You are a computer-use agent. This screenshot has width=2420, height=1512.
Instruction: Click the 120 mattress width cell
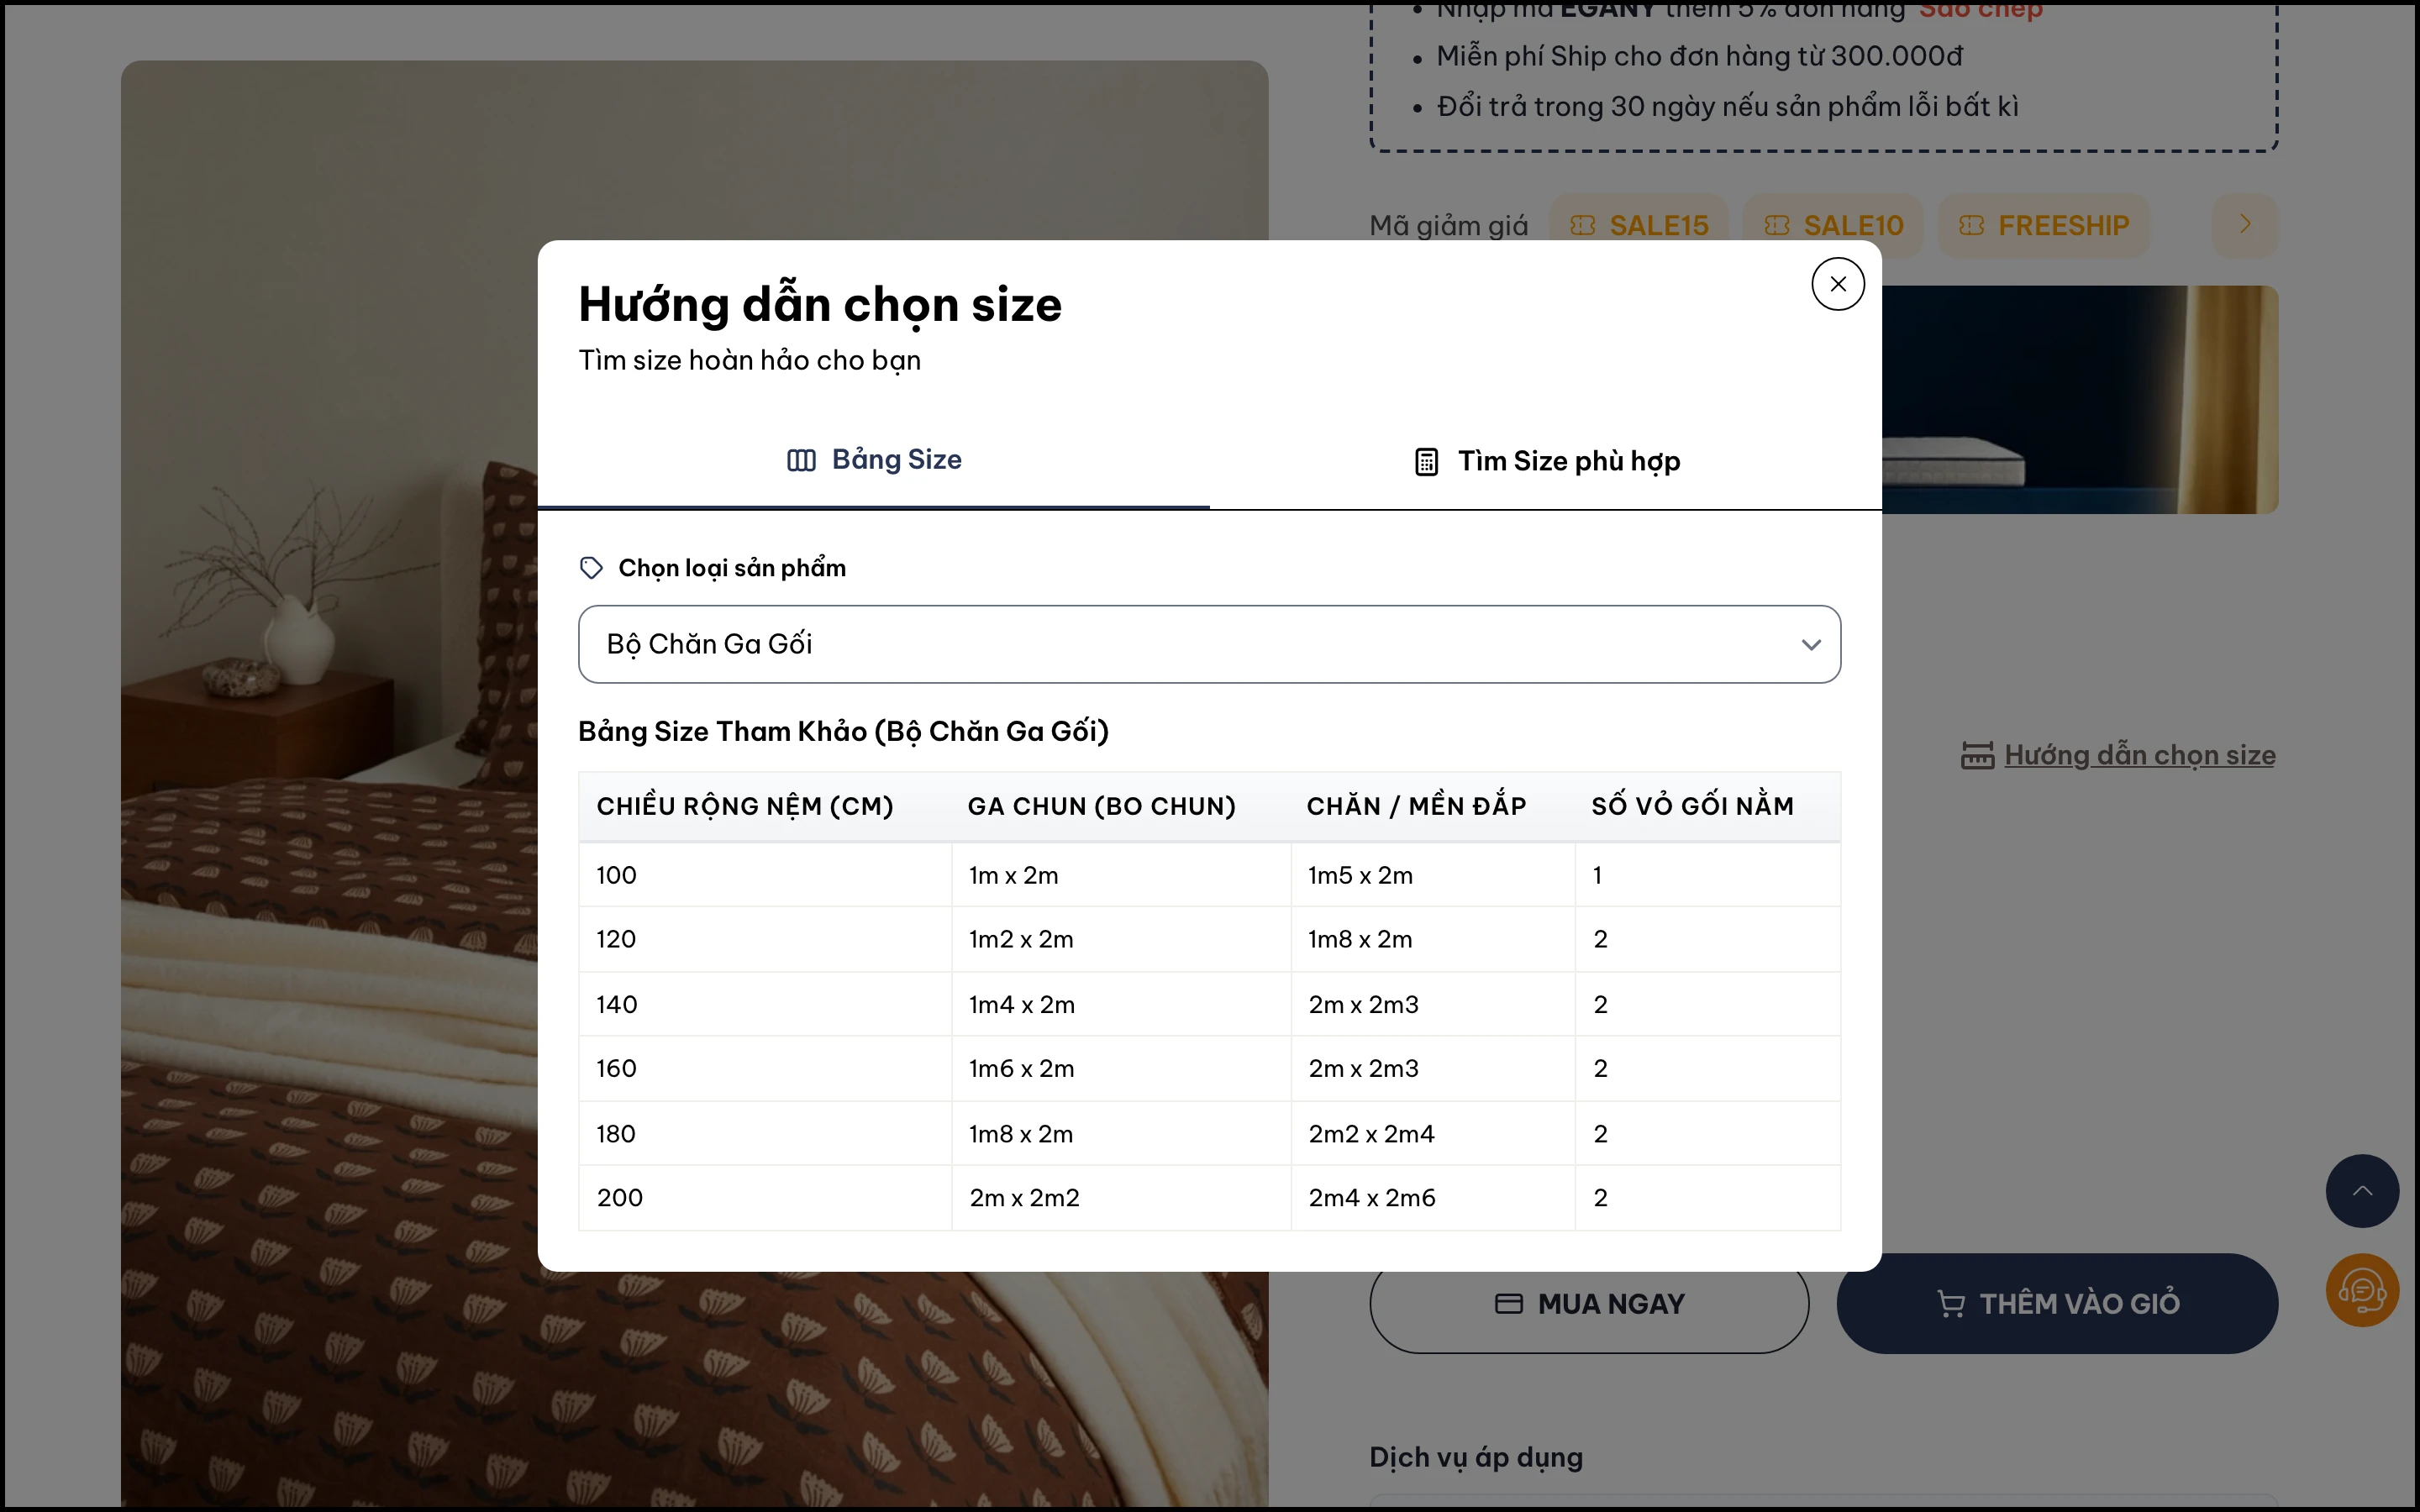765,939
